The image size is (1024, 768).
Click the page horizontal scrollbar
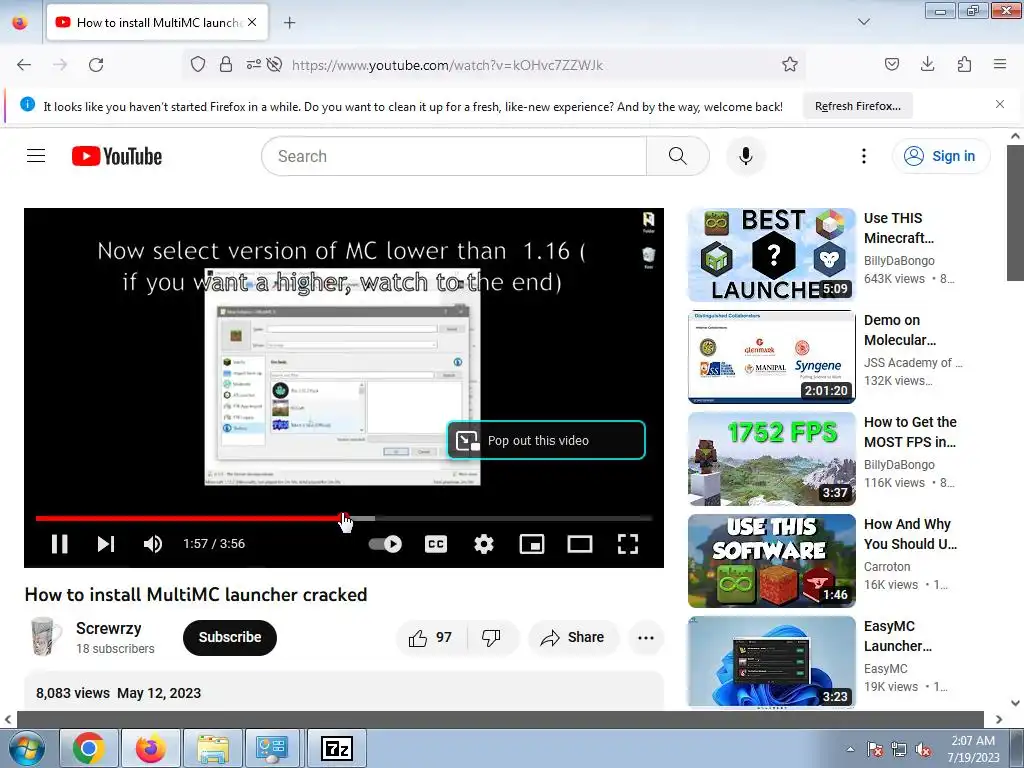pos(500,719)
